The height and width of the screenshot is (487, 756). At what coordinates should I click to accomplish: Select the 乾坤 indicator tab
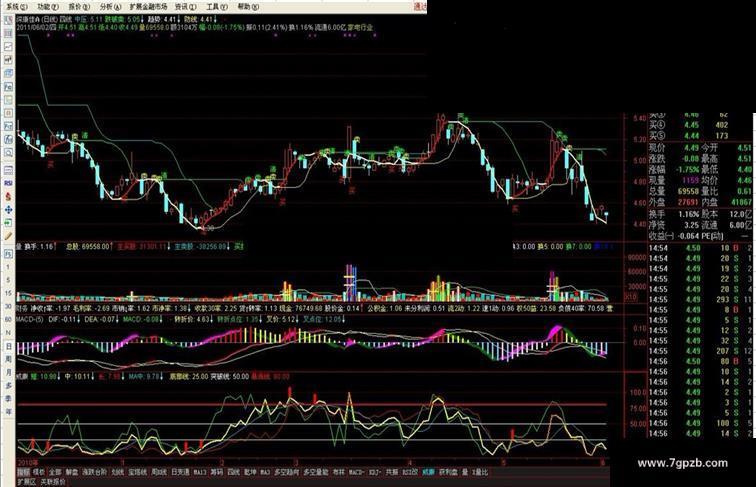(x=250, y=472)
